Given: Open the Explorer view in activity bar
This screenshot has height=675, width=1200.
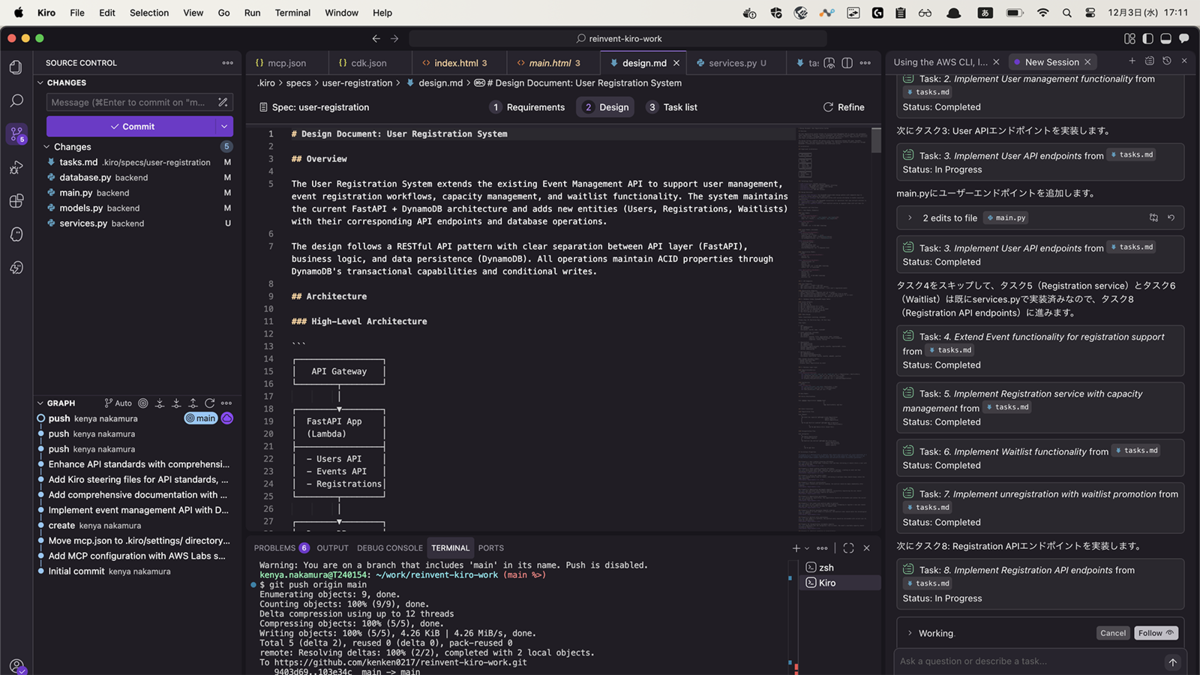Looking at the screenshot, I should point(16,68).
